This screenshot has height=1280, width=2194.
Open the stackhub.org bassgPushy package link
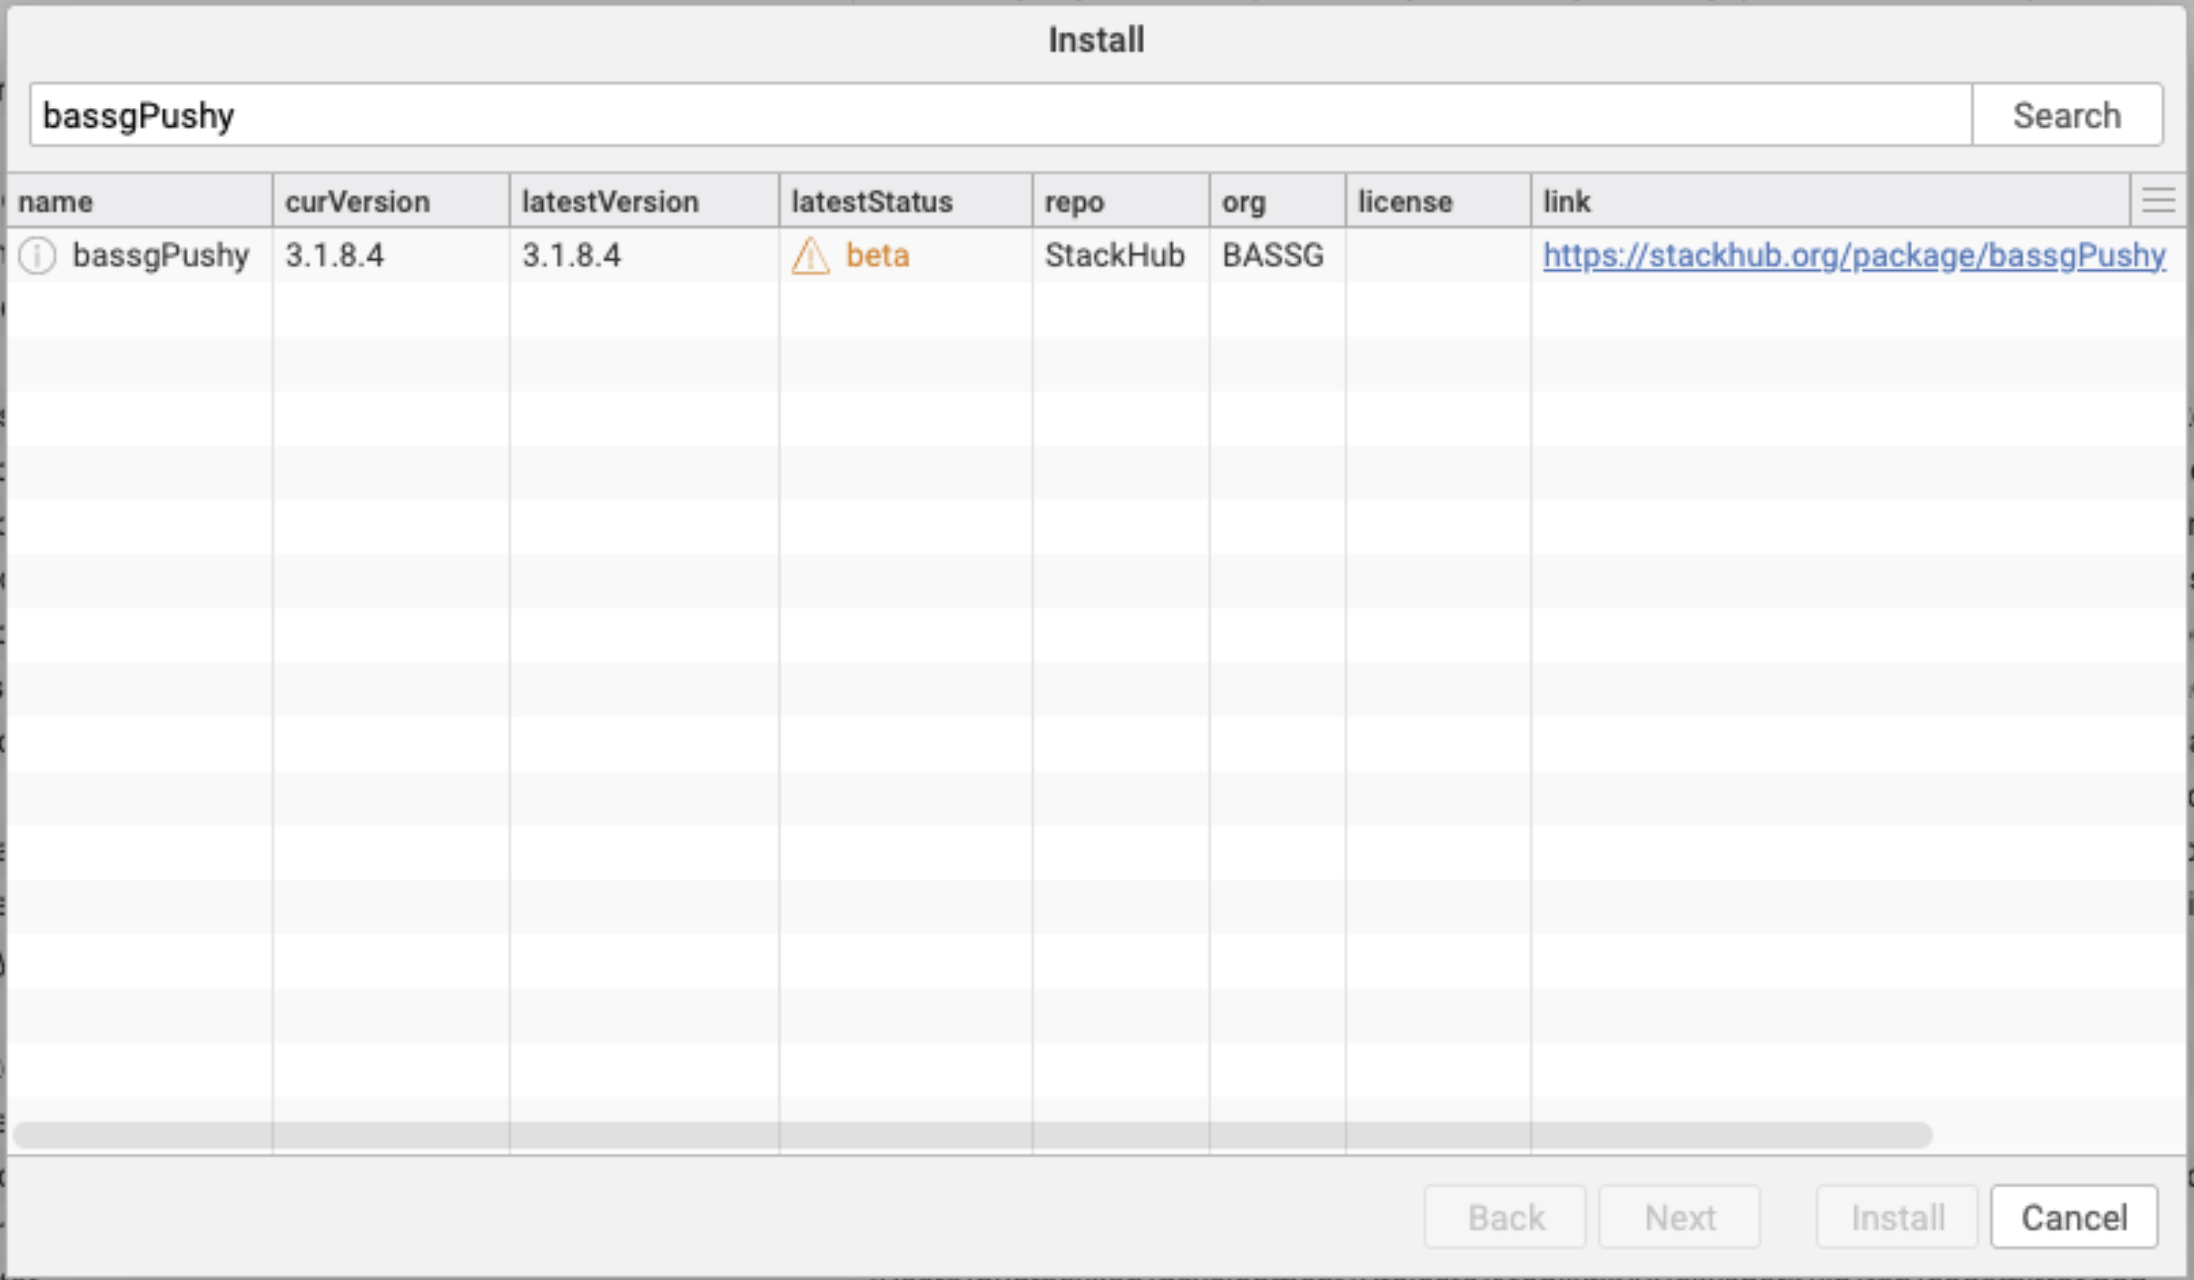[1853, 256]
